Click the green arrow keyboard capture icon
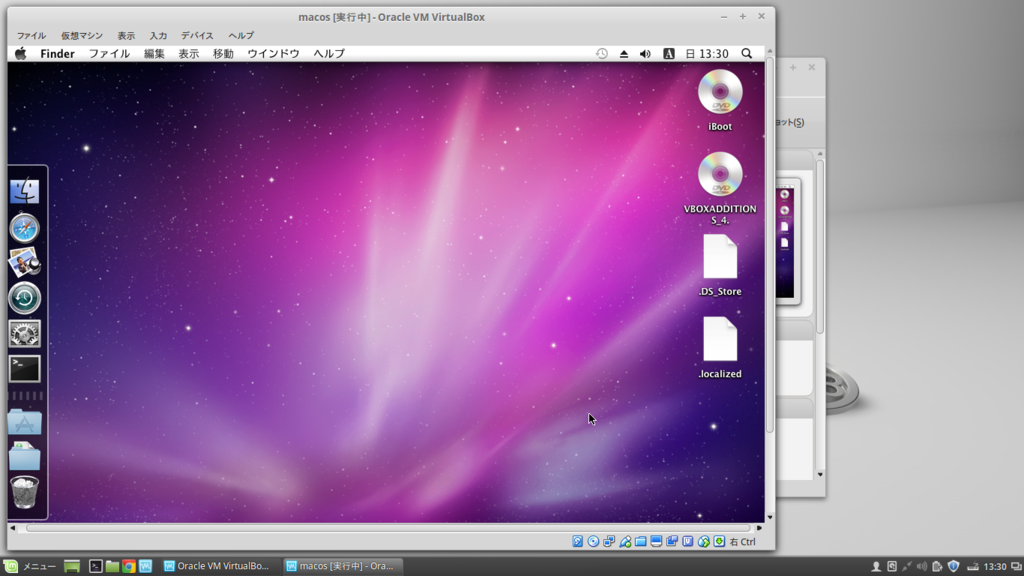Image resolution: width=1024 pixels, height=576 pixels. pyautogui.click(x=719, y=541)
